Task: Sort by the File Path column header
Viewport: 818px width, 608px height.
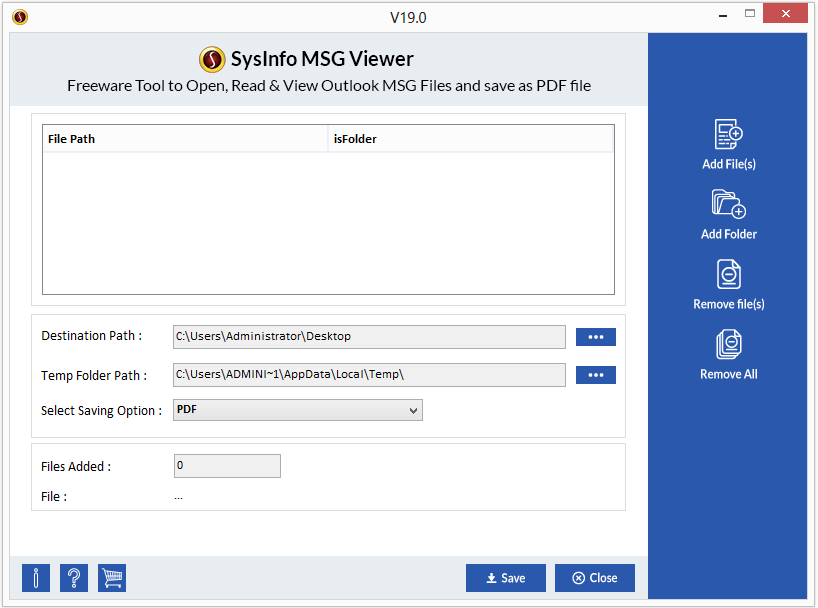Action: click(x=185, y=138)
